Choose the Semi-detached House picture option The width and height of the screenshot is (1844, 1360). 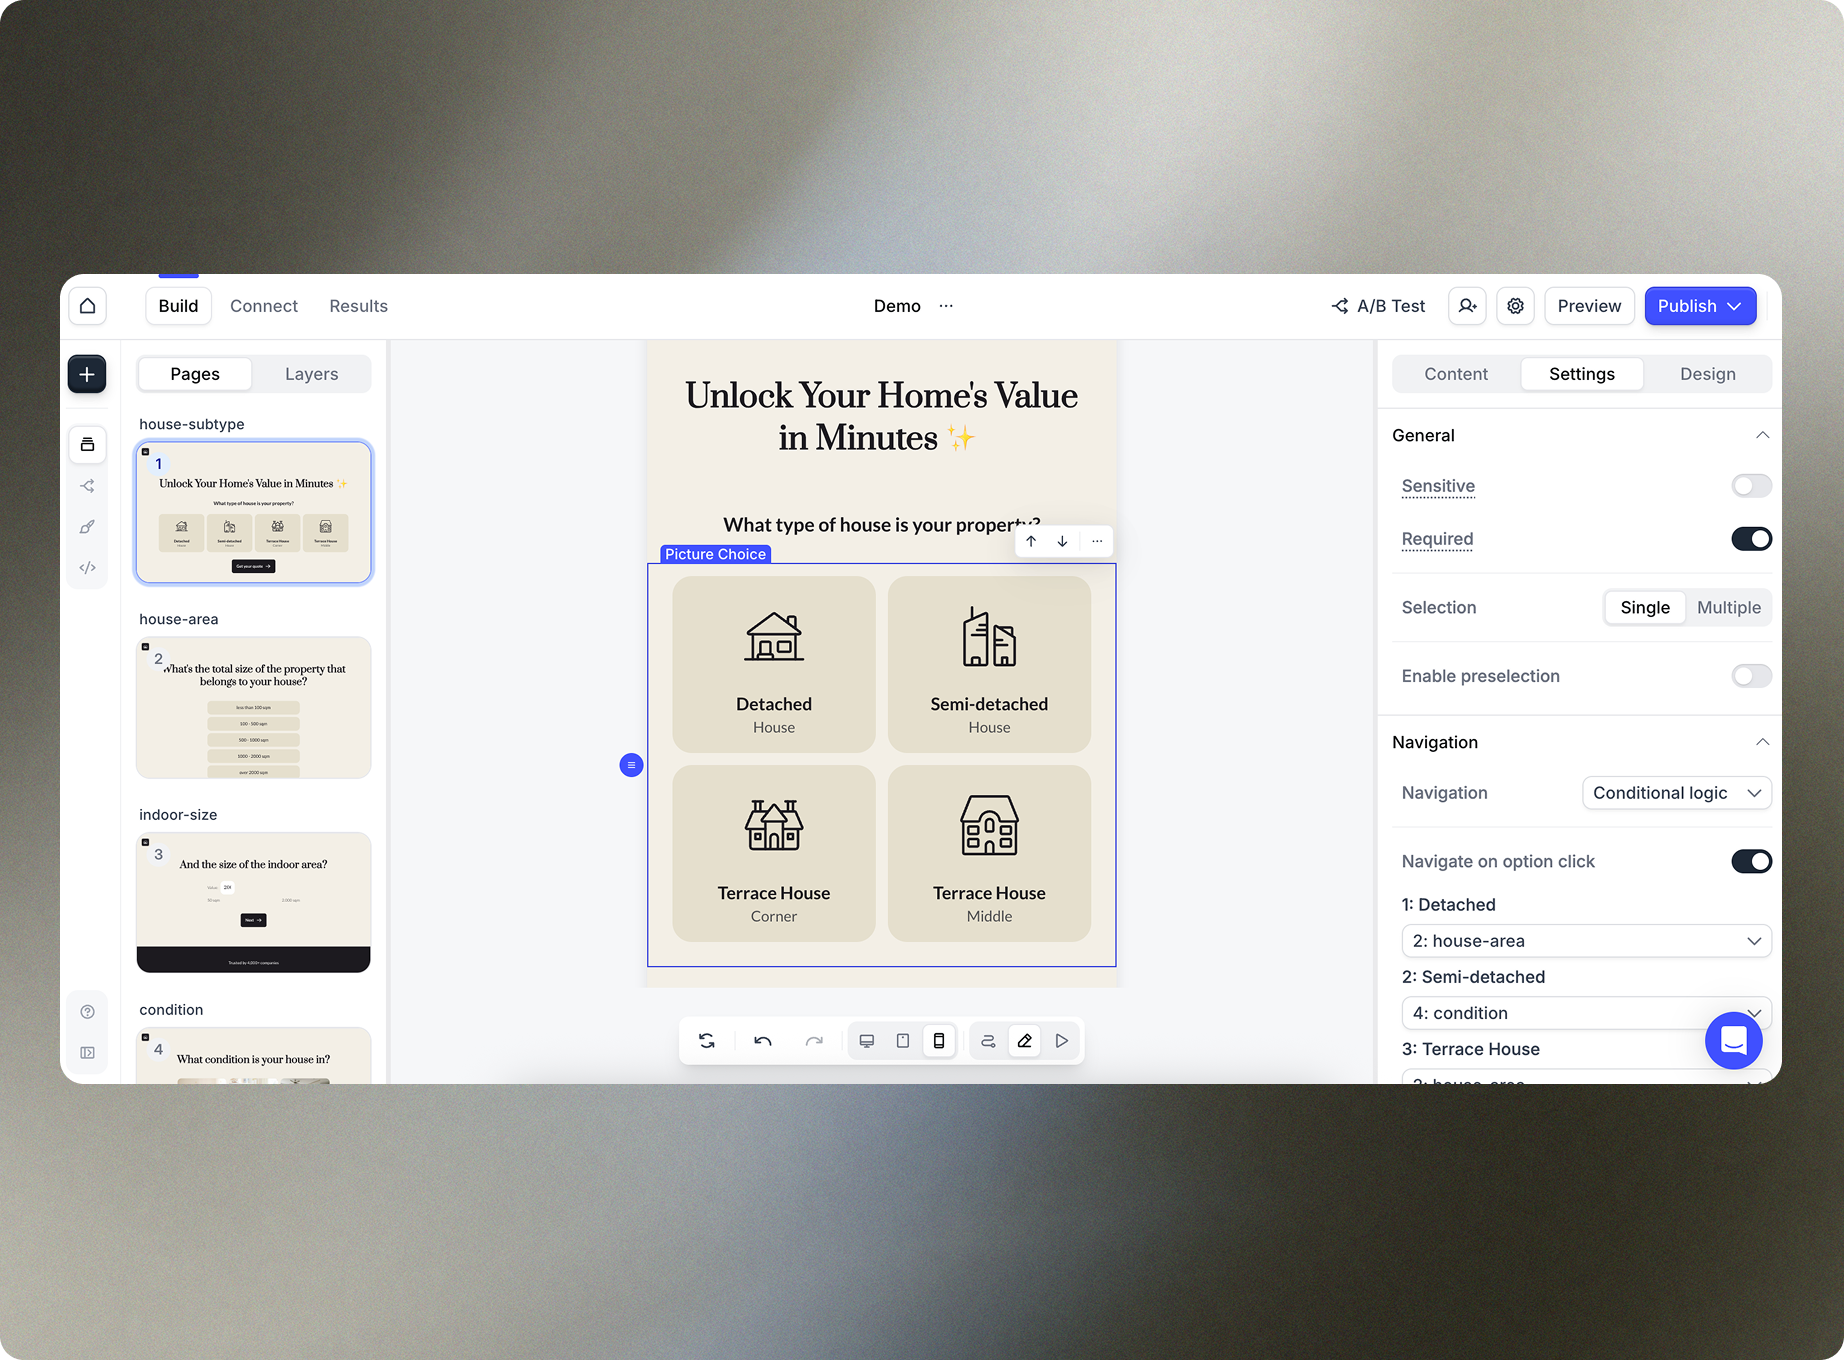coord(990,664)
